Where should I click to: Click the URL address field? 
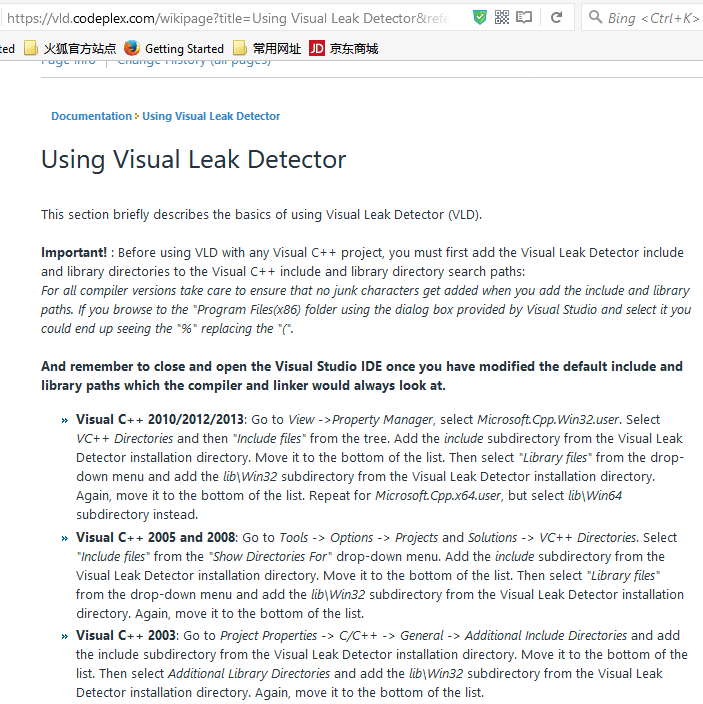click(229, 18)
